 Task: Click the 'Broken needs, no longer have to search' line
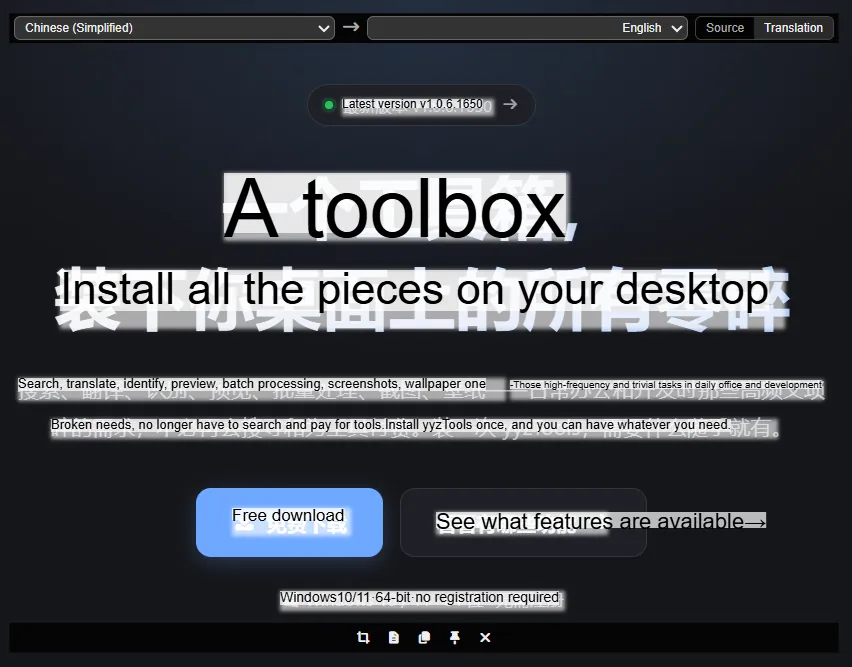[390, 424]
